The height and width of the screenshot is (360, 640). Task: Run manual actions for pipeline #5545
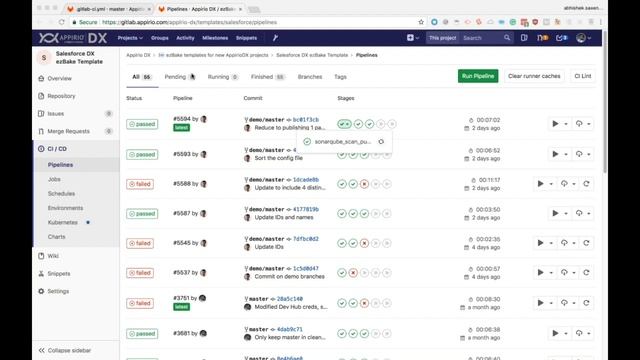click(x=540, y=243)
